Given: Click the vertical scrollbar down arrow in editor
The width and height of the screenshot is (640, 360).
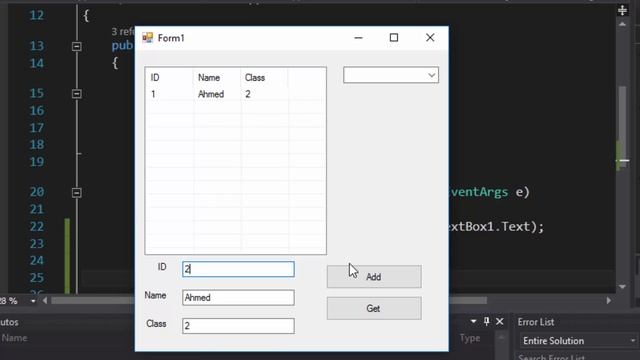Looking at the screenshot, I should pyautogui.click(x=622, y=287).
